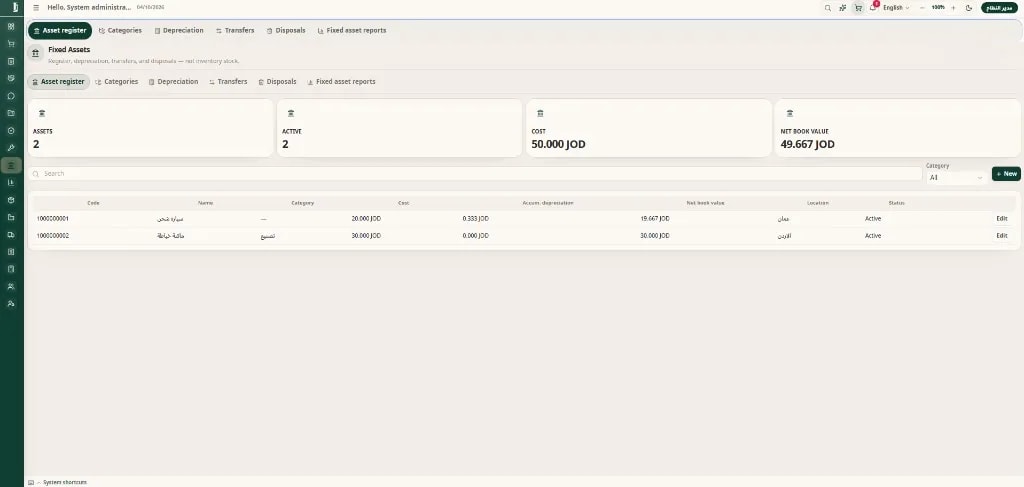The height and width of the screenshot is (487, 1024).
Task: Open the dark green user profile badge
Action: (x=1000, y=8)
